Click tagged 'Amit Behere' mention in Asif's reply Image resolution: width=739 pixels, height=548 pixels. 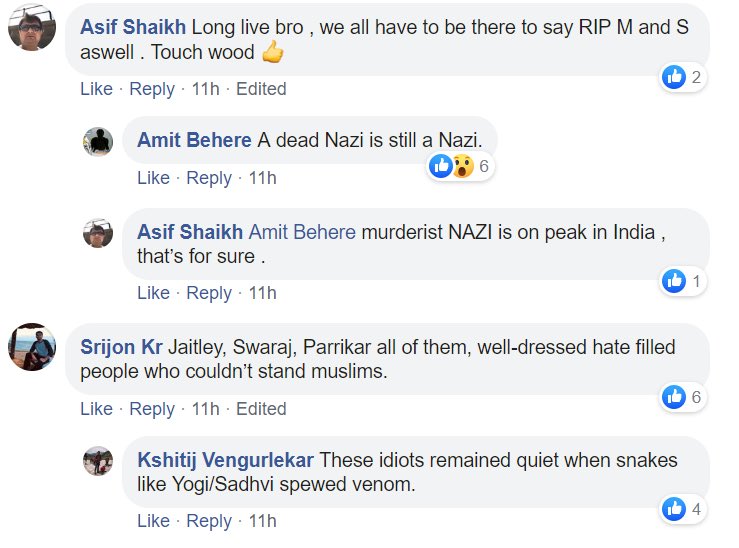[x=302, y=232]
